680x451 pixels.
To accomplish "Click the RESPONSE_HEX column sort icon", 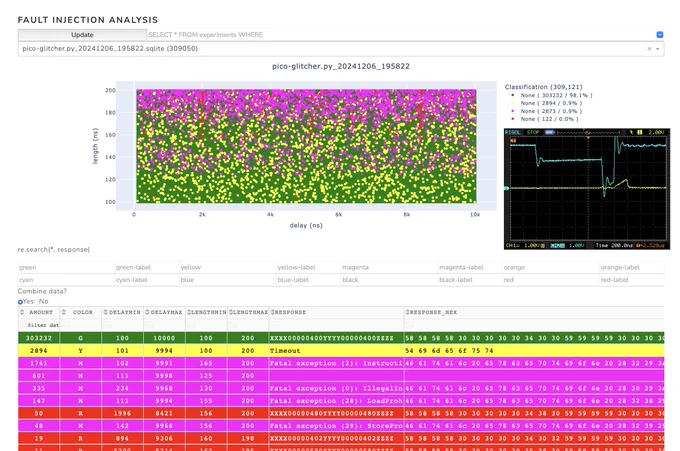I will (408, 312).
